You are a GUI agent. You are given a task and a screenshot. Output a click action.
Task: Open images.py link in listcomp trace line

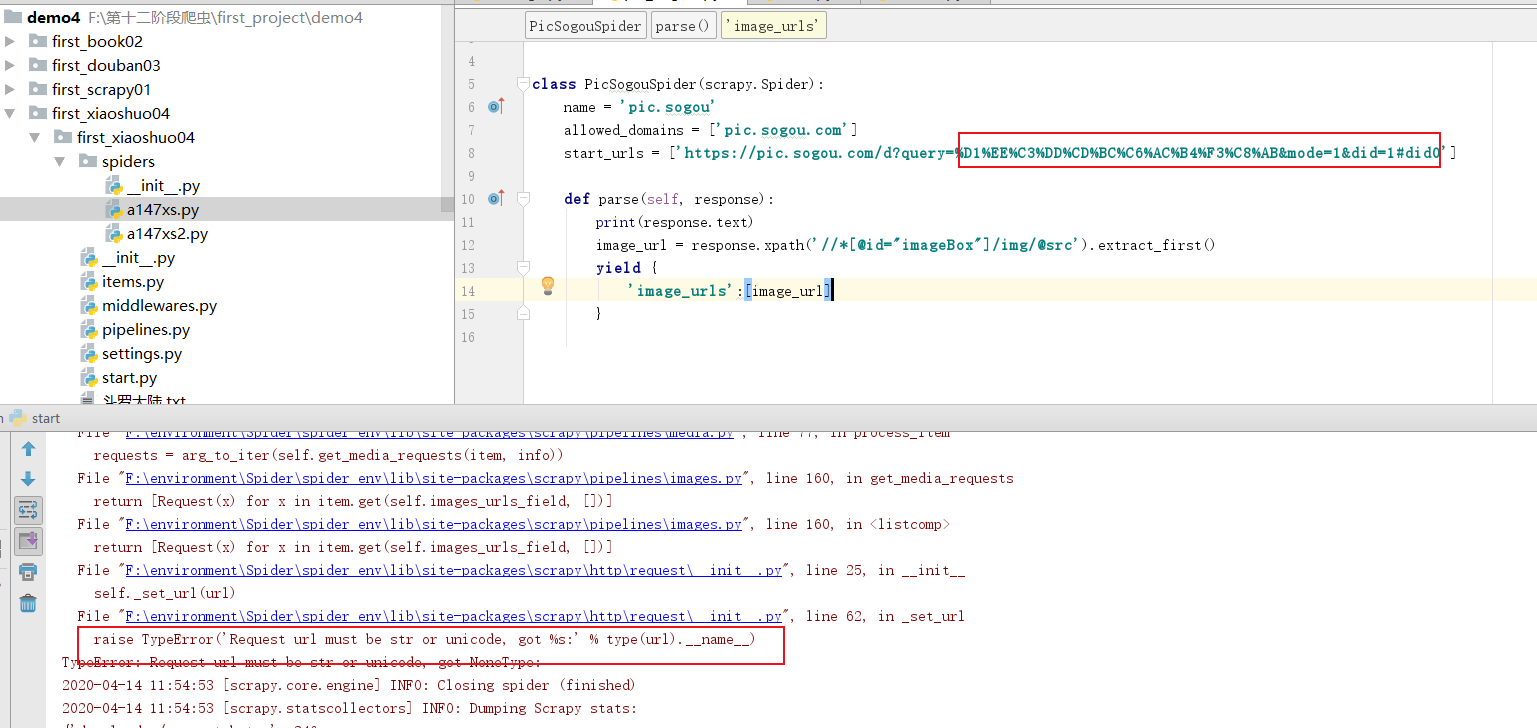[x=433, y=524]
